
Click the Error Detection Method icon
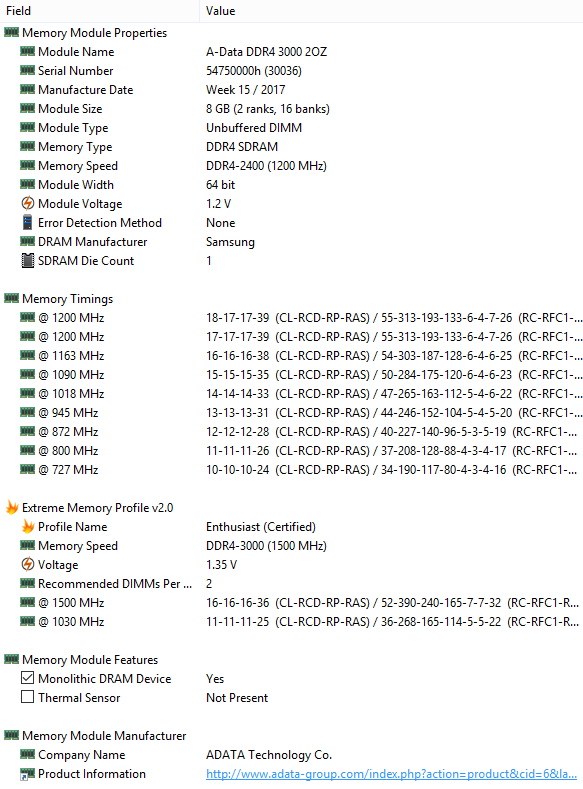28,222
